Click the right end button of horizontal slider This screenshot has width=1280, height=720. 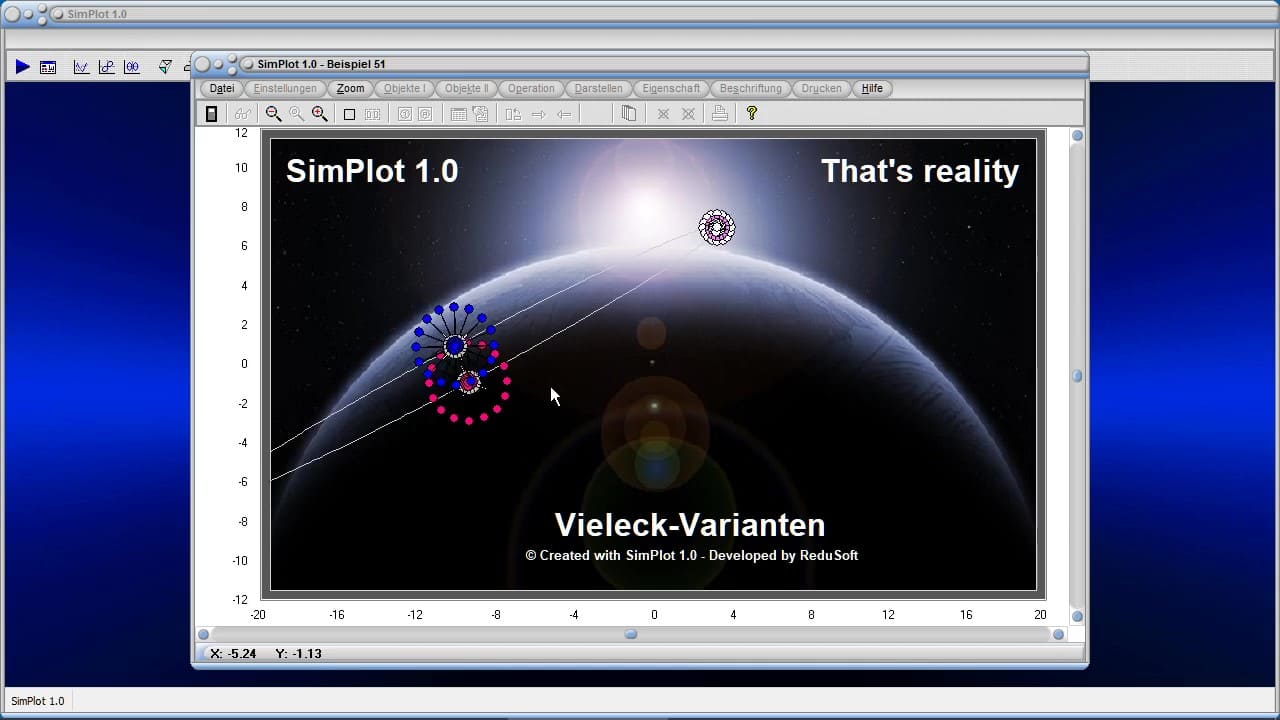(1058, 634)
